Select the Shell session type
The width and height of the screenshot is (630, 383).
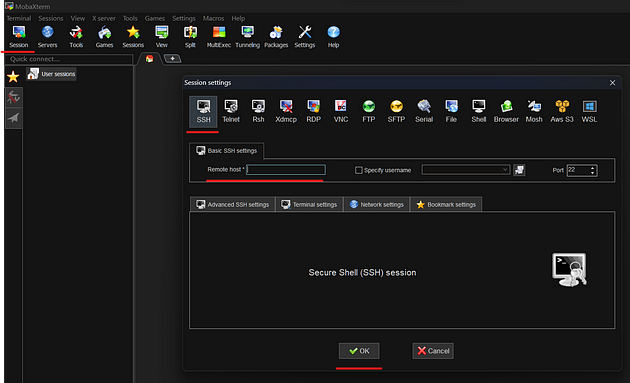pos(479,111)
